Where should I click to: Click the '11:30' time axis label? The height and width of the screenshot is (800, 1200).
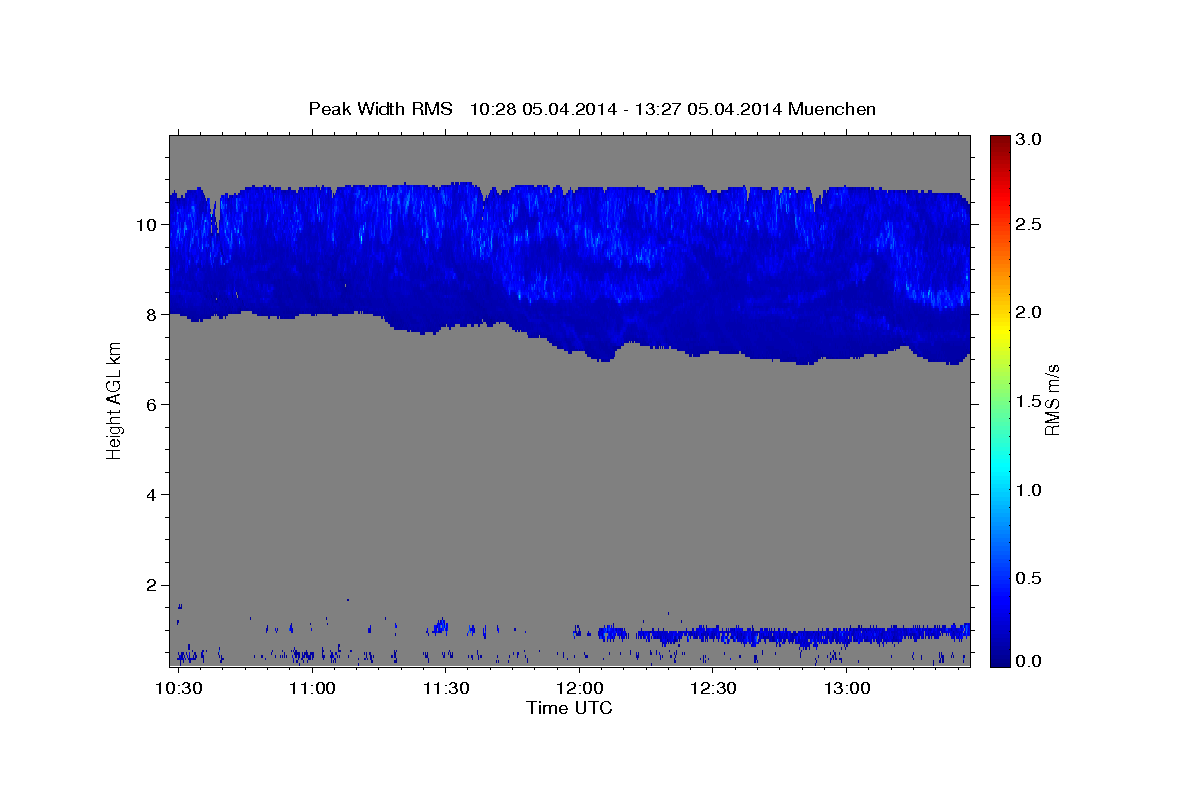446,689
